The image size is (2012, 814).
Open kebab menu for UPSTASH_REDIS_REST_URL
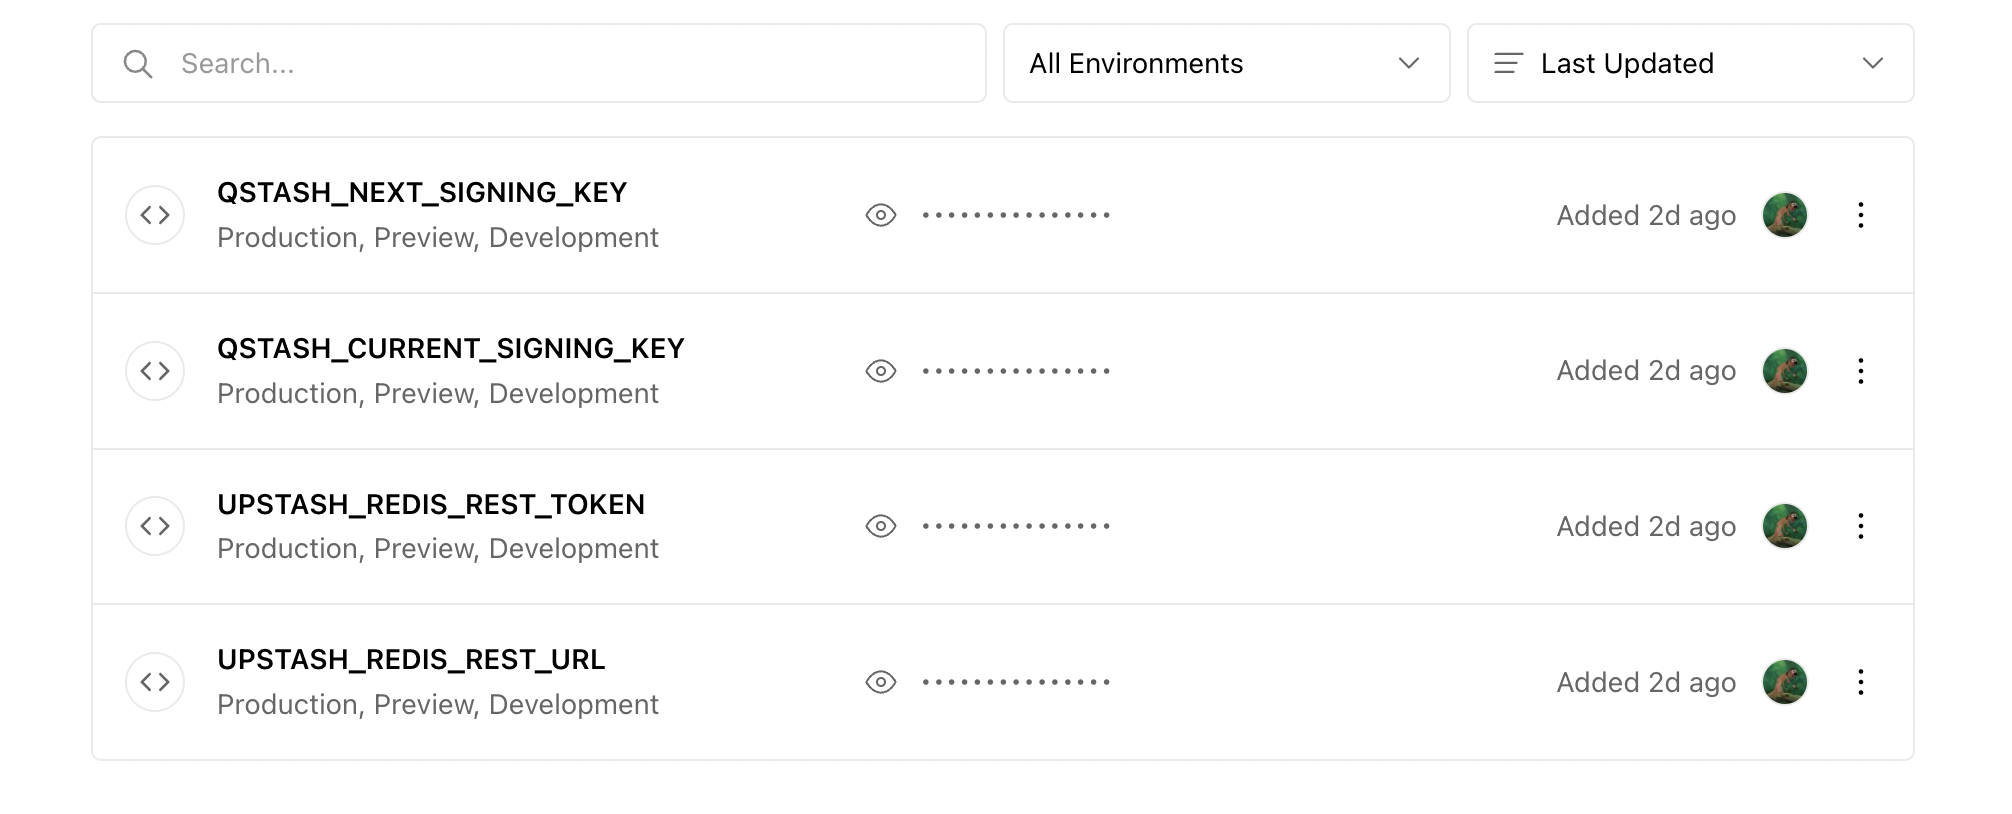pyautogui.click(x=1860, y=682)
